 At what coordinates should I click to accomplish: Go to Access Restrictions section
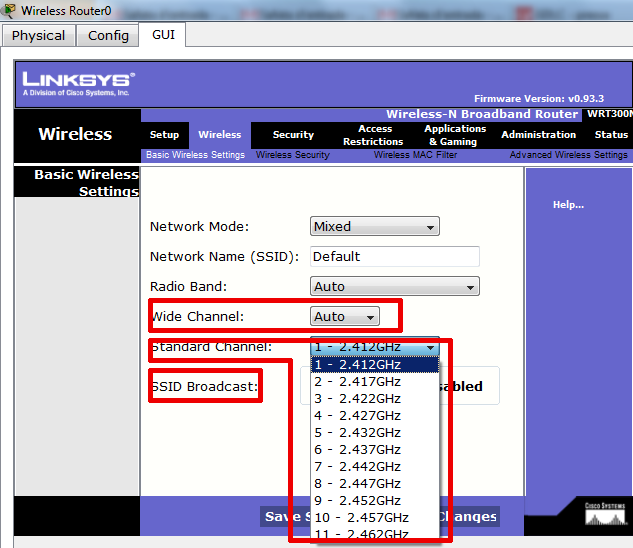[375, 135]
